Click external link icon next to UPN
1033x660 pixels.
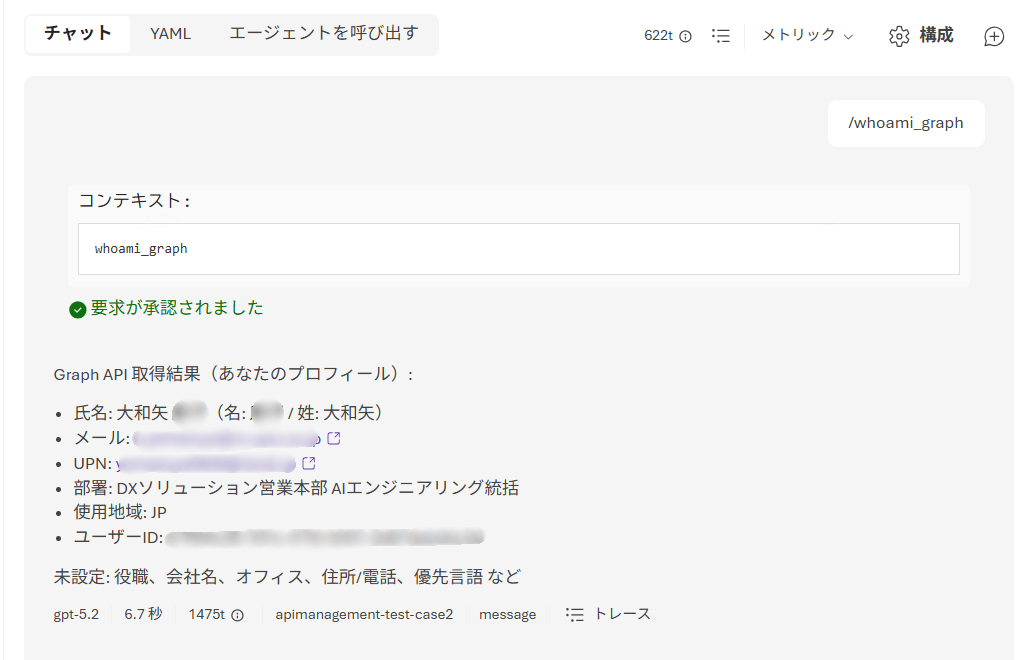pos(308,463)
